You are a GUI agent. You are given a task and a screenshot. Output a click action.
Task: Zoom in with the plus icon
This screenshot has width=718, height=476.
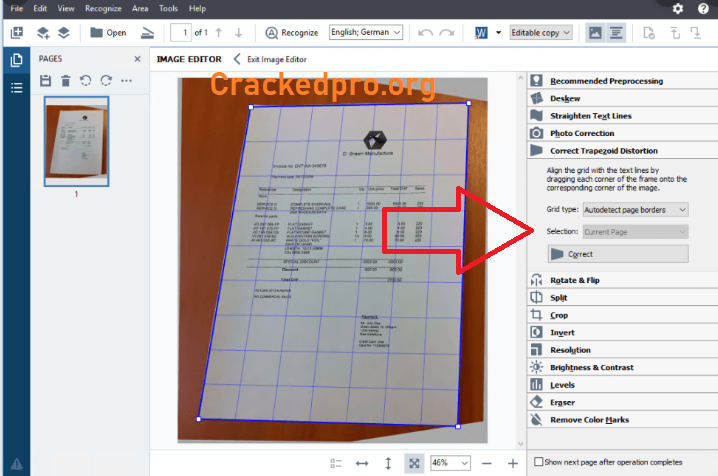513,463
